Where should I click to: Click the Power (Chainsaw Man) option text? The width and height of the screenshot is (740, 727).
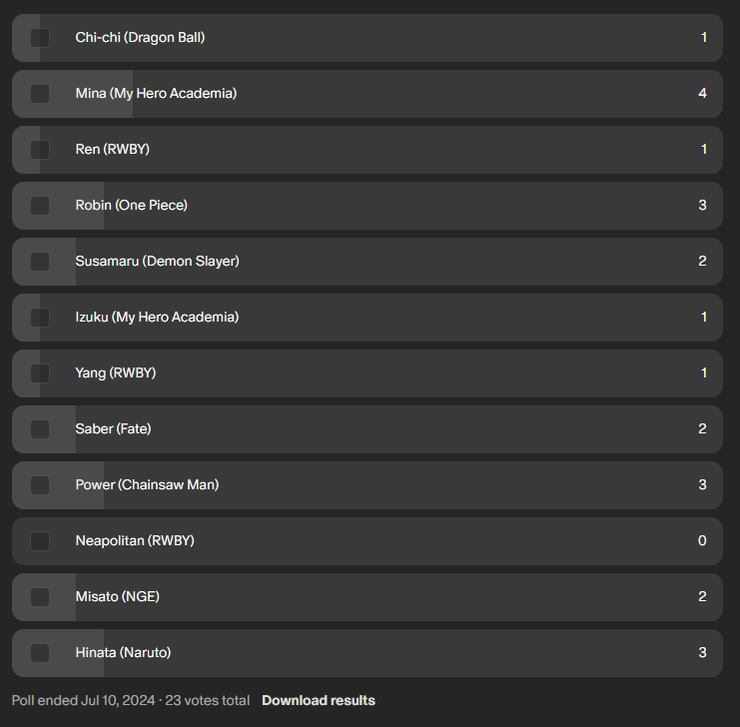147,485
